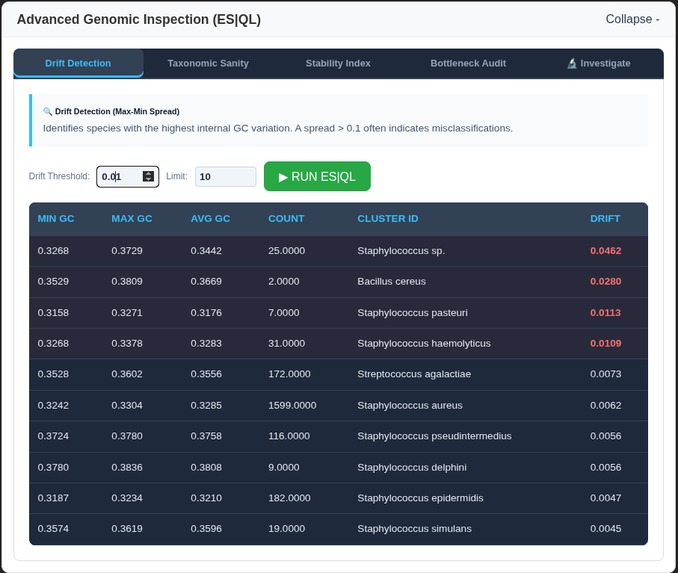Image resolution: width=678 pixels, height=573 pixels.
Task: Click the drift value 0.0062
Action: [606, 406]
